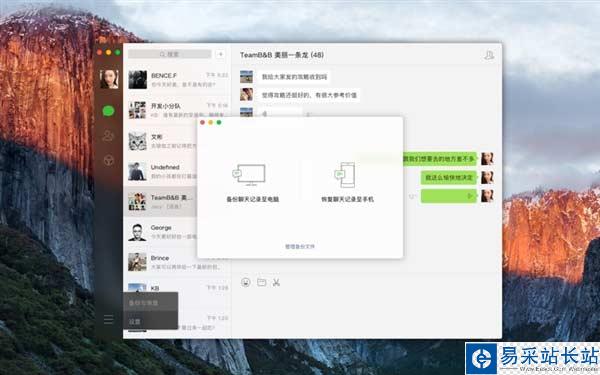Viewport: 600px width, 375px height.
Task: Select the scissors screenshot tool
Action: (276, 282)
